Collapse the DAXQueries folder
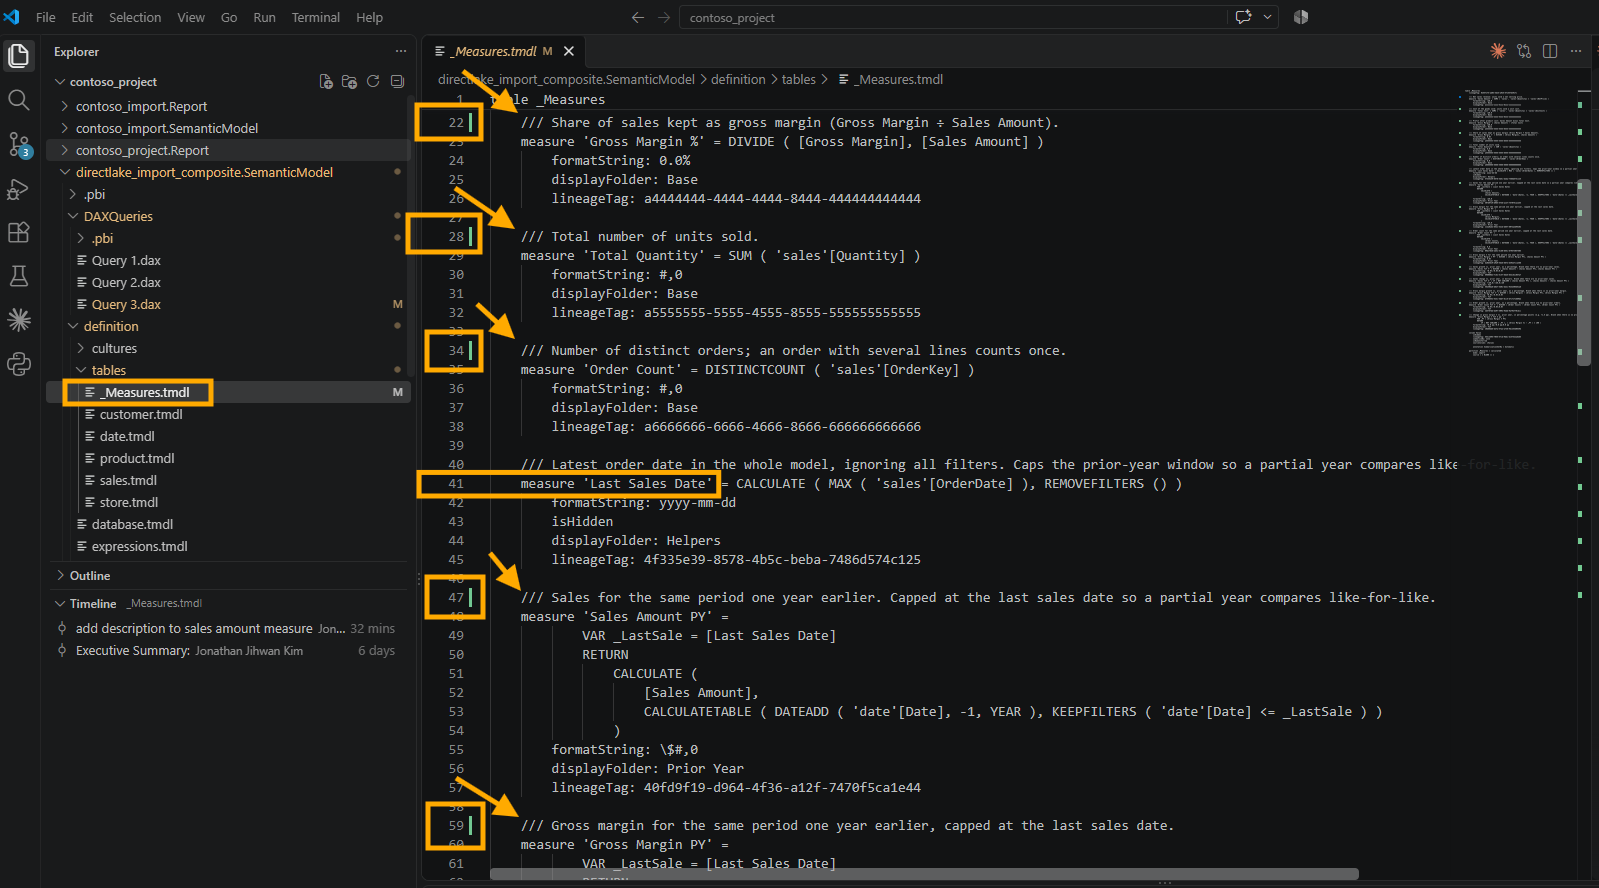 point(118,216)
